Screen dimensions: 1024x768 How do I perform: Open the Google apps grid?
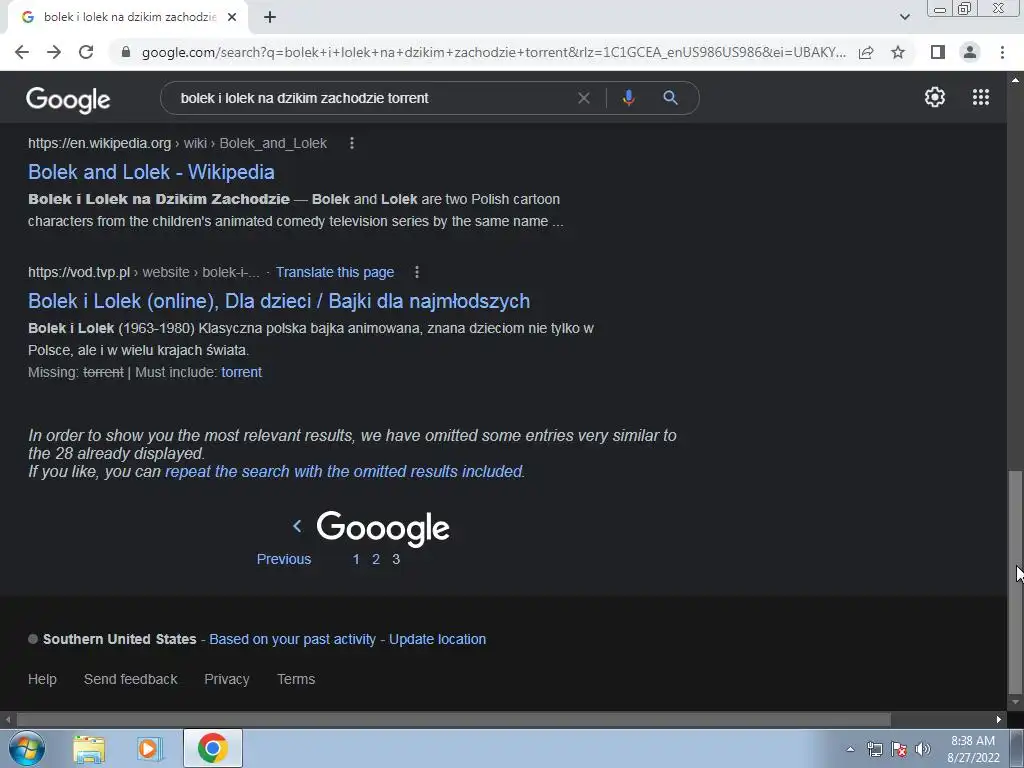click(981, 97)
